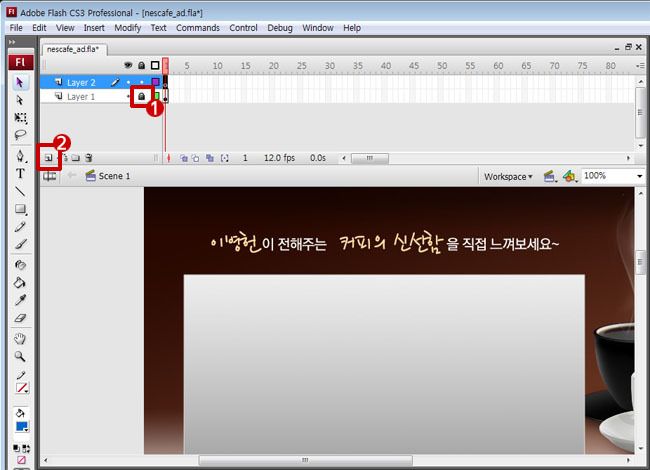Click the timeline horizontal scrollbar thumb
Viewport: 650px width, 470px height.
tap(370, 158)
